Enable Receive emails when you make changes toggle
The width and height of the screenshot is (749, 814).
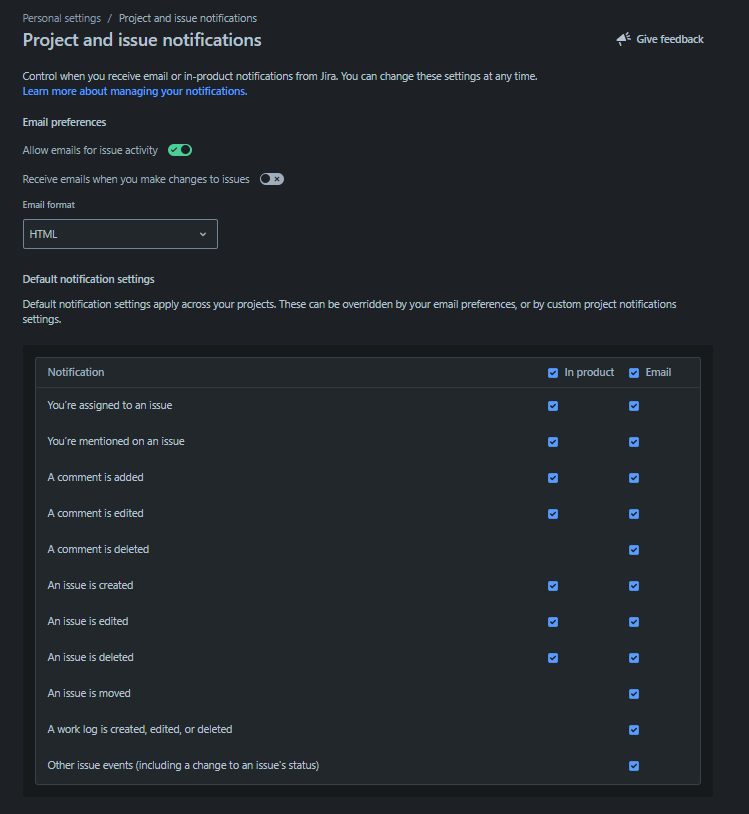tap(272, 179)
